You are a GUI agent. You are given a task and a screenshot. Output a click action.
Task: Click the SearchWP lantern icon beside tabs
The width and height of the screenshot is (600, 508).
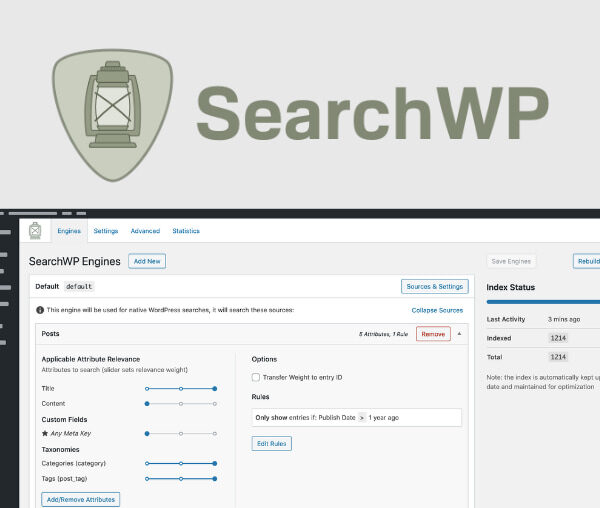pos(35,230)
